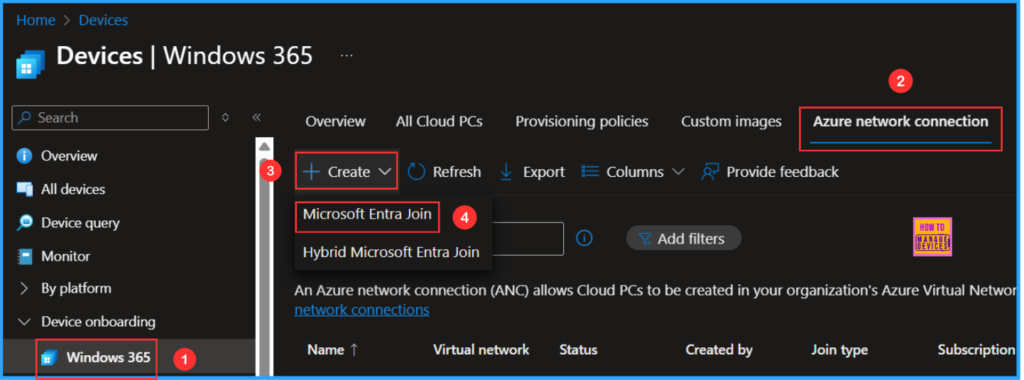This screenshot has height=380, width=1024.
Task: Sort by Name using the up arrow
Action: 353,350
